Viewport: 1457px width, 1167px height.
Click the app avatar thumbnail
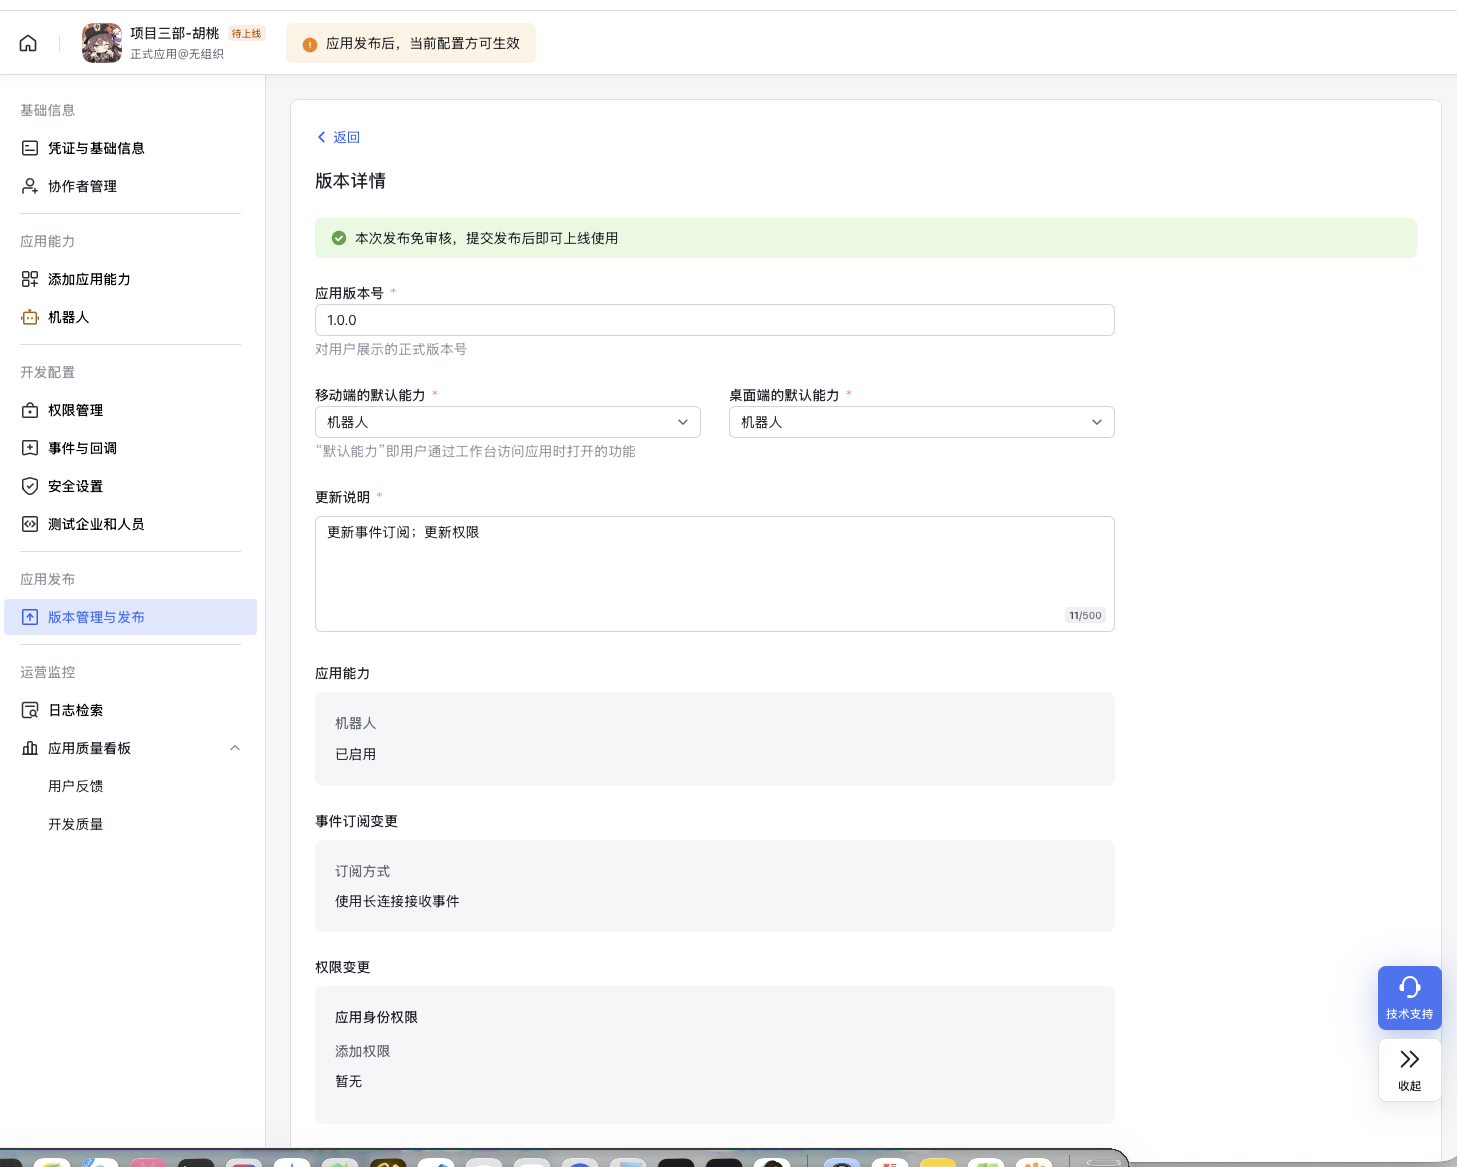tap(101, 43)
